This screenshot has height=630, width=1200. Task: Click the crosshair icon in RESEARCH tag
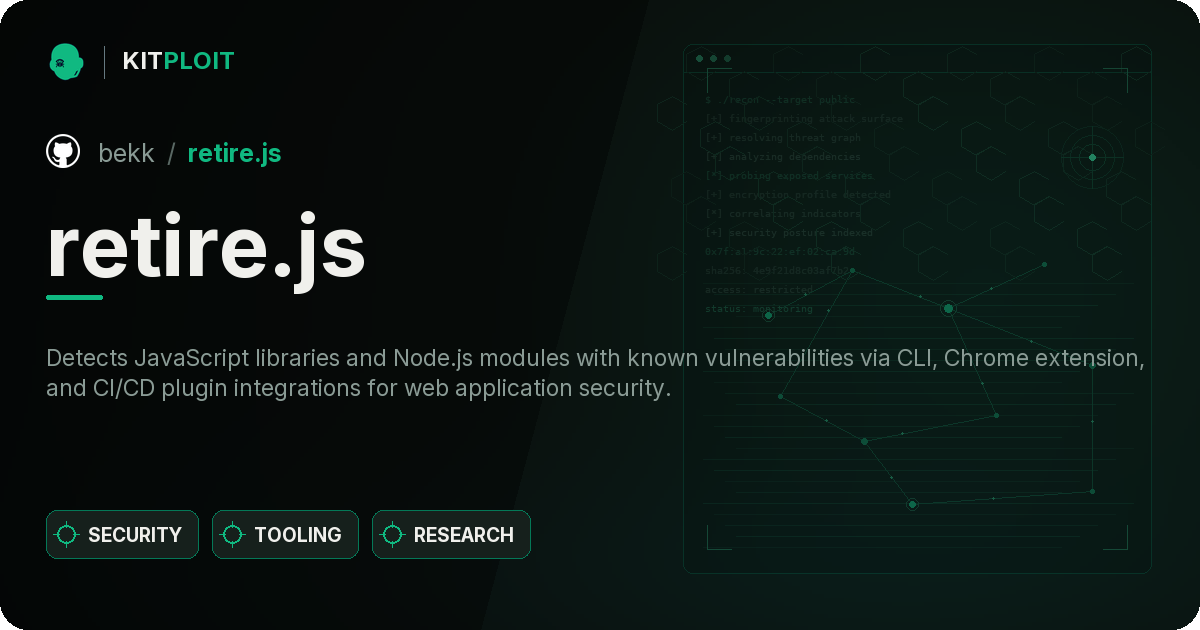(x=393, y=535)
